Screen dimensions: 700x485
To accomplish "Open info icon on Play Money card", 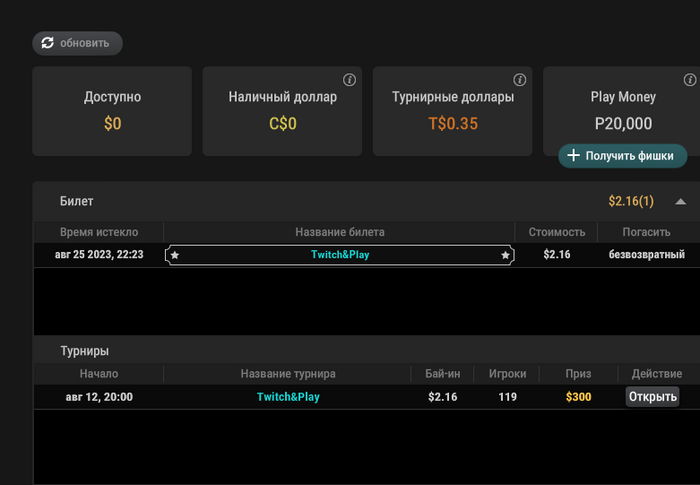I will [x=690, y=80].
